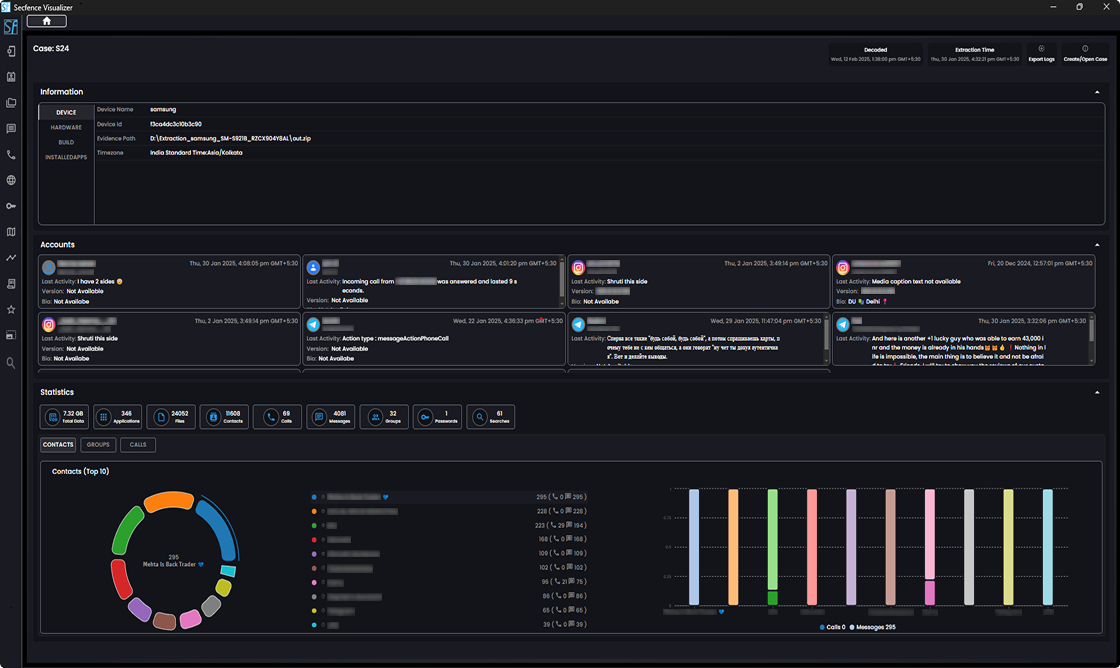The width and height of the screenshot is (1120, 668).
Task: Select the DEVICE information tab
Action: point(66,112)
